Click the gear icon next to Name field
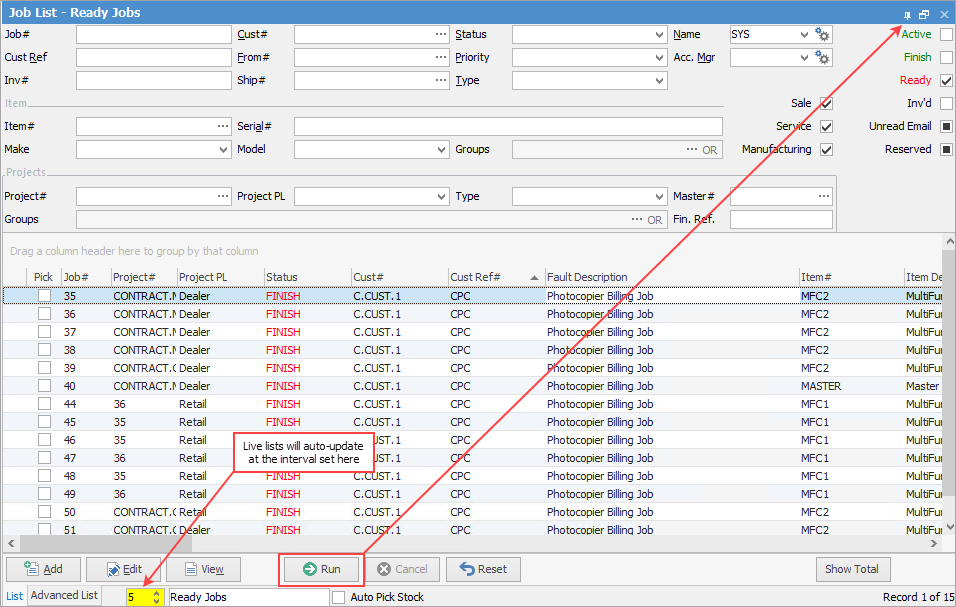This screenshot has height=607, width=956. 822,35
